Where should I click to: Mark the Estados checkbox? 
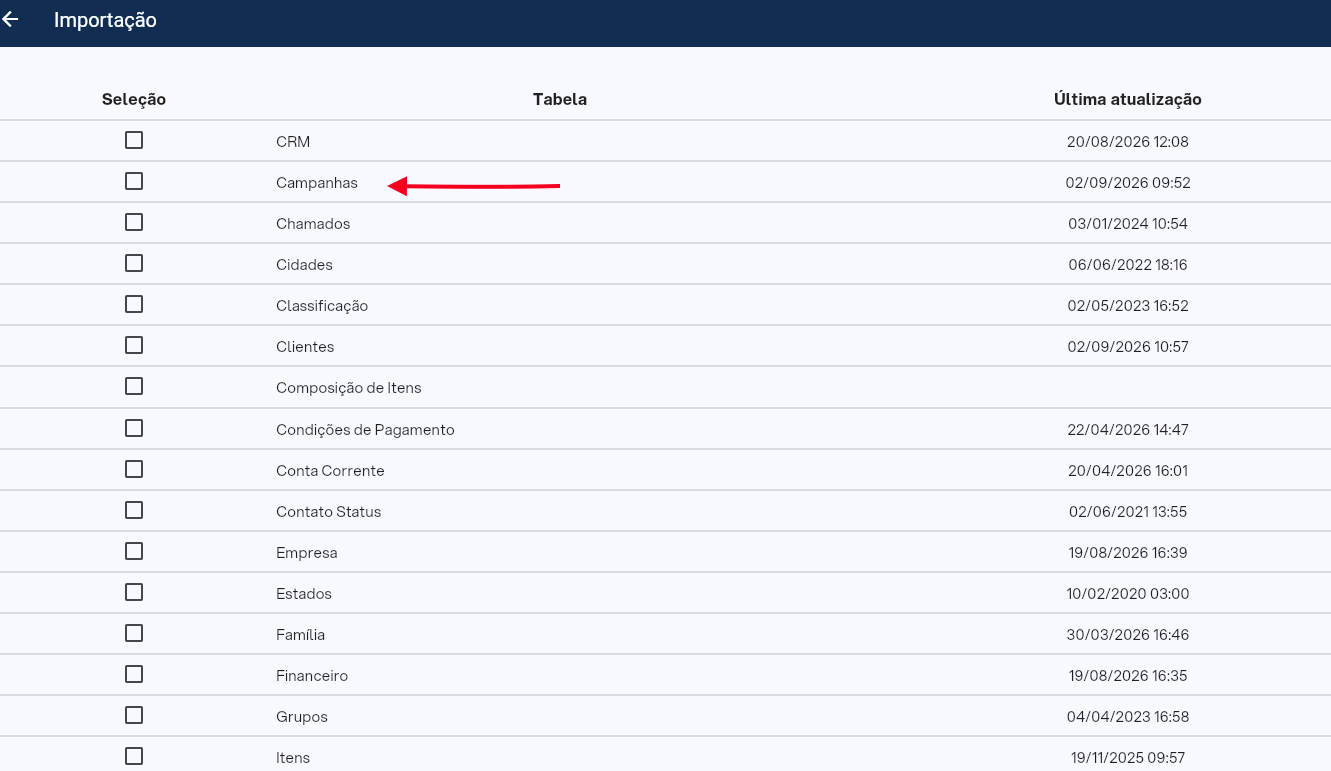pyautogui.click(x=134, y=592)
